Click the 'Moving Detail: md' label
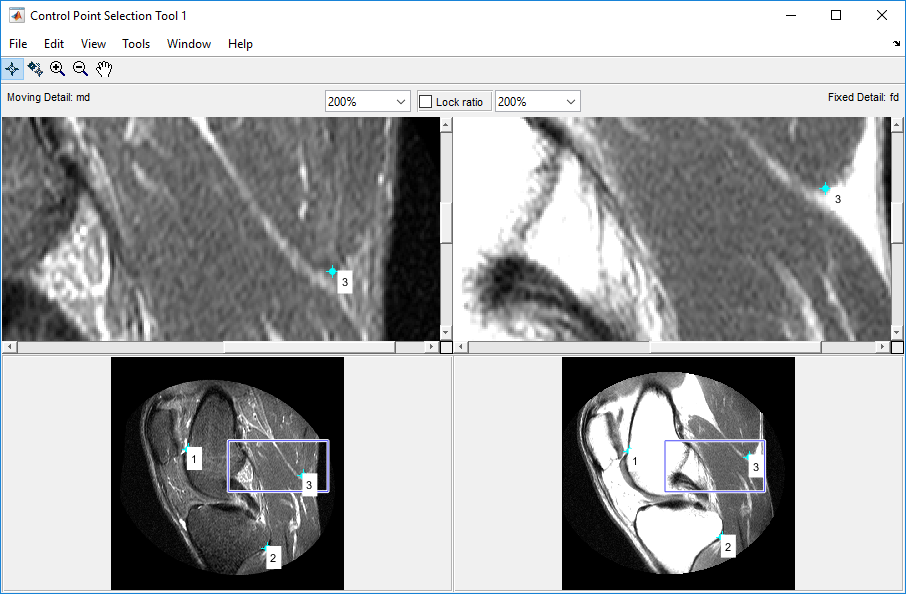The image size is (906, 594). pos(49,97)
